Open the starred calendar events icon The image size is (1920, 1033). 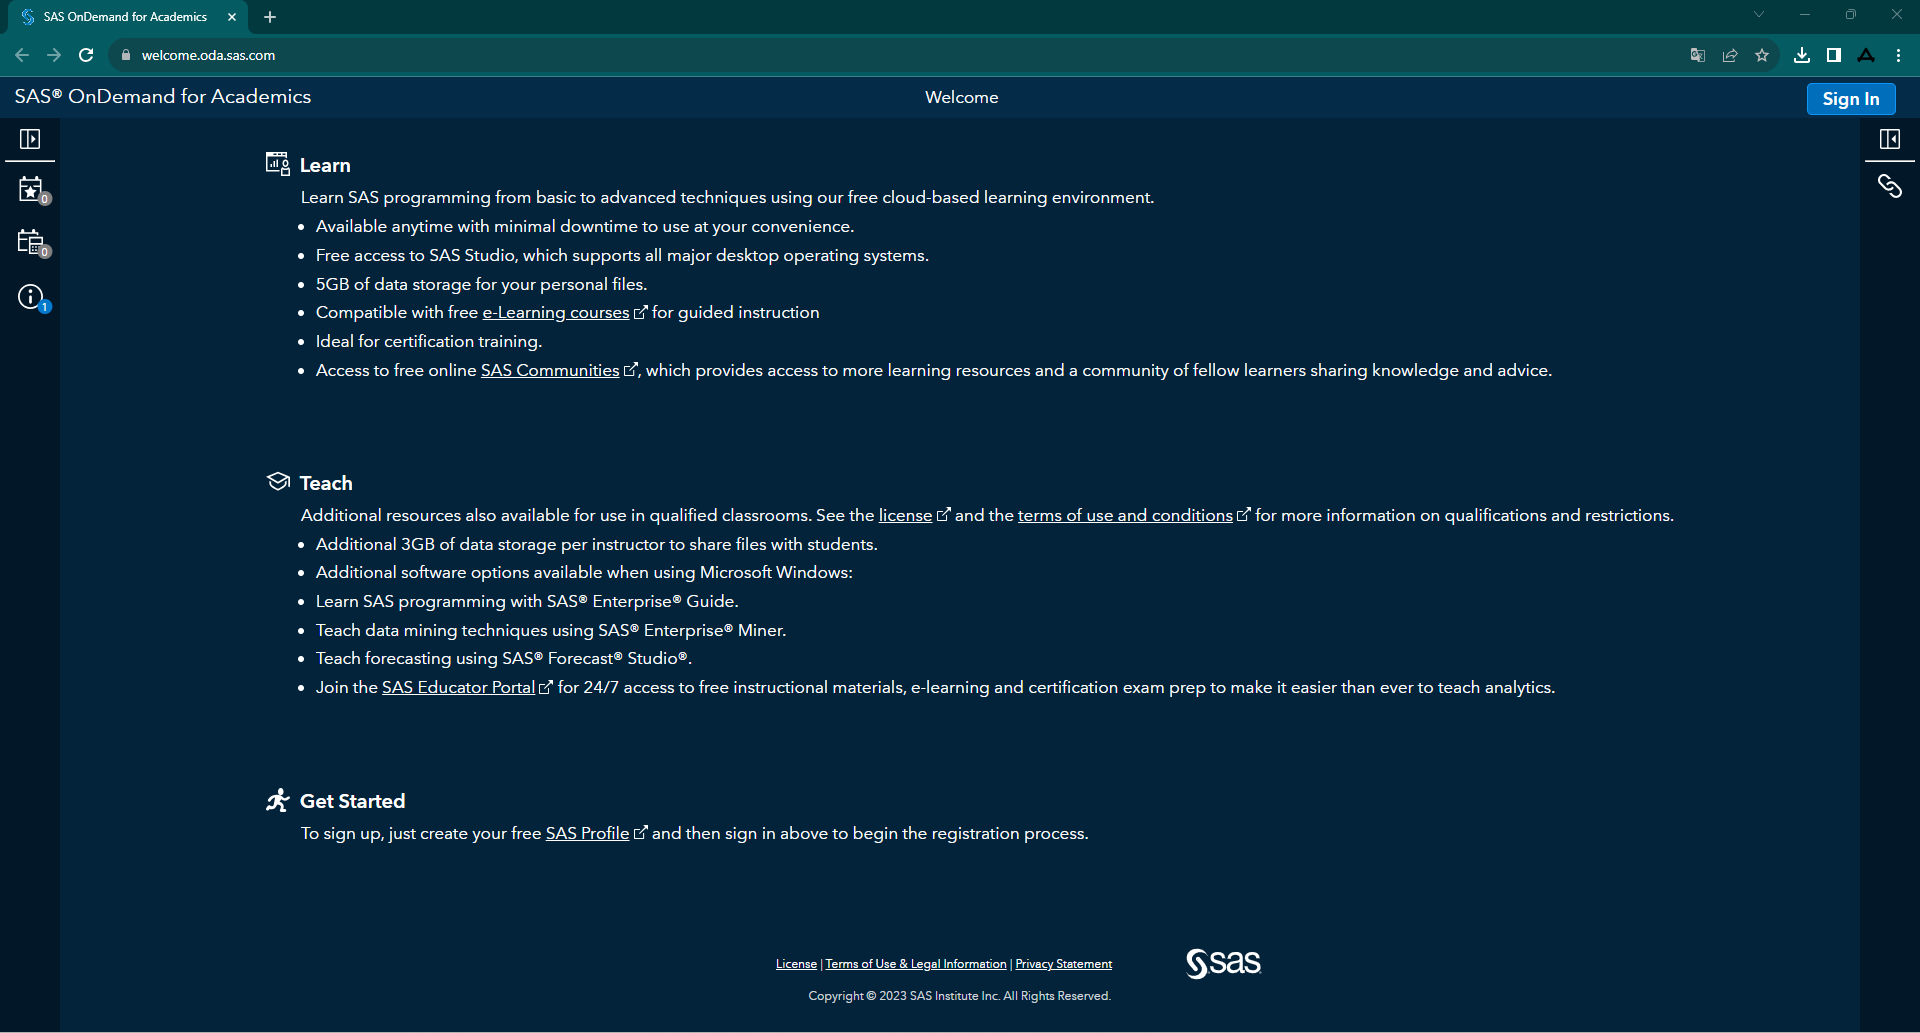pos(32,189)
